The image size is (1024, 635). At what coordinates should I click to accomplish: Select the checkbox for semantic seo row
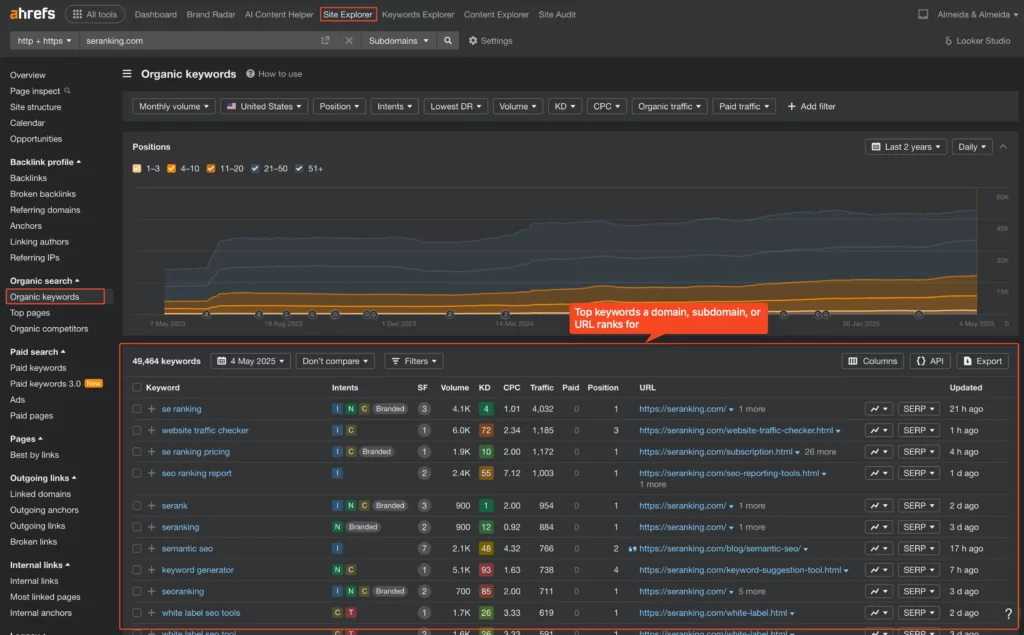click(137, 549)
